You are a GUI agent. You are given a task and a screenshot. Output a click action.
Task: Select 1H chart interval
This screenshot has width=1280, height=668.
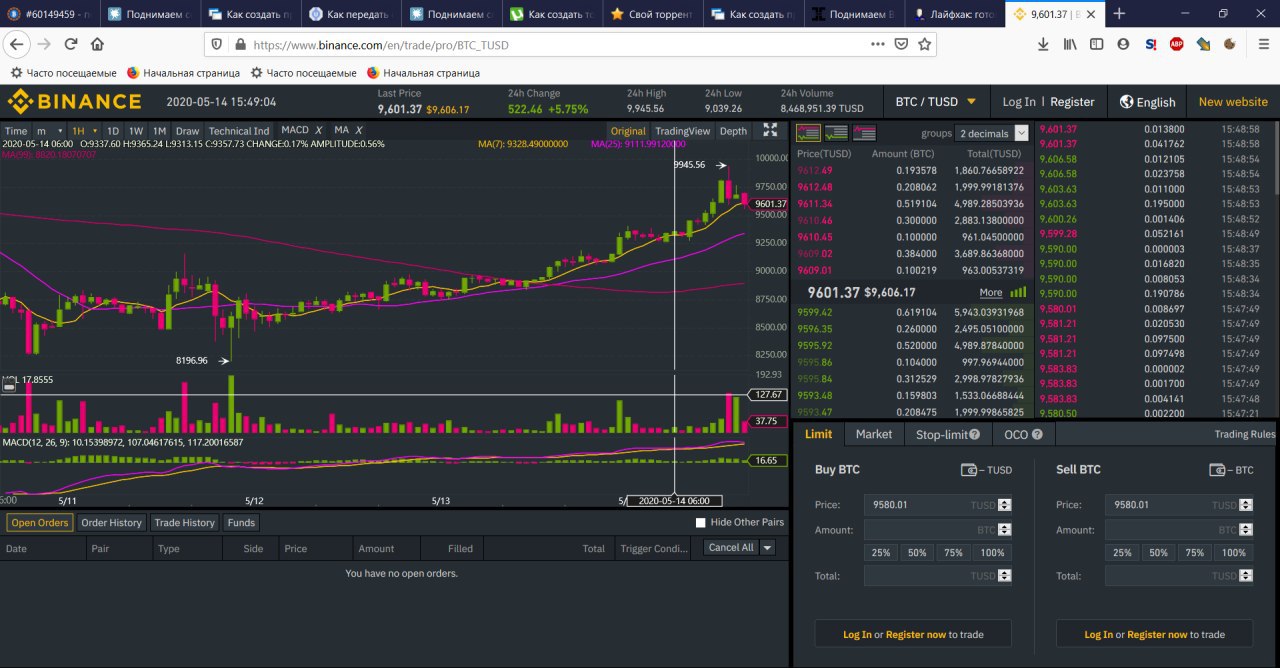coord(78,131)
